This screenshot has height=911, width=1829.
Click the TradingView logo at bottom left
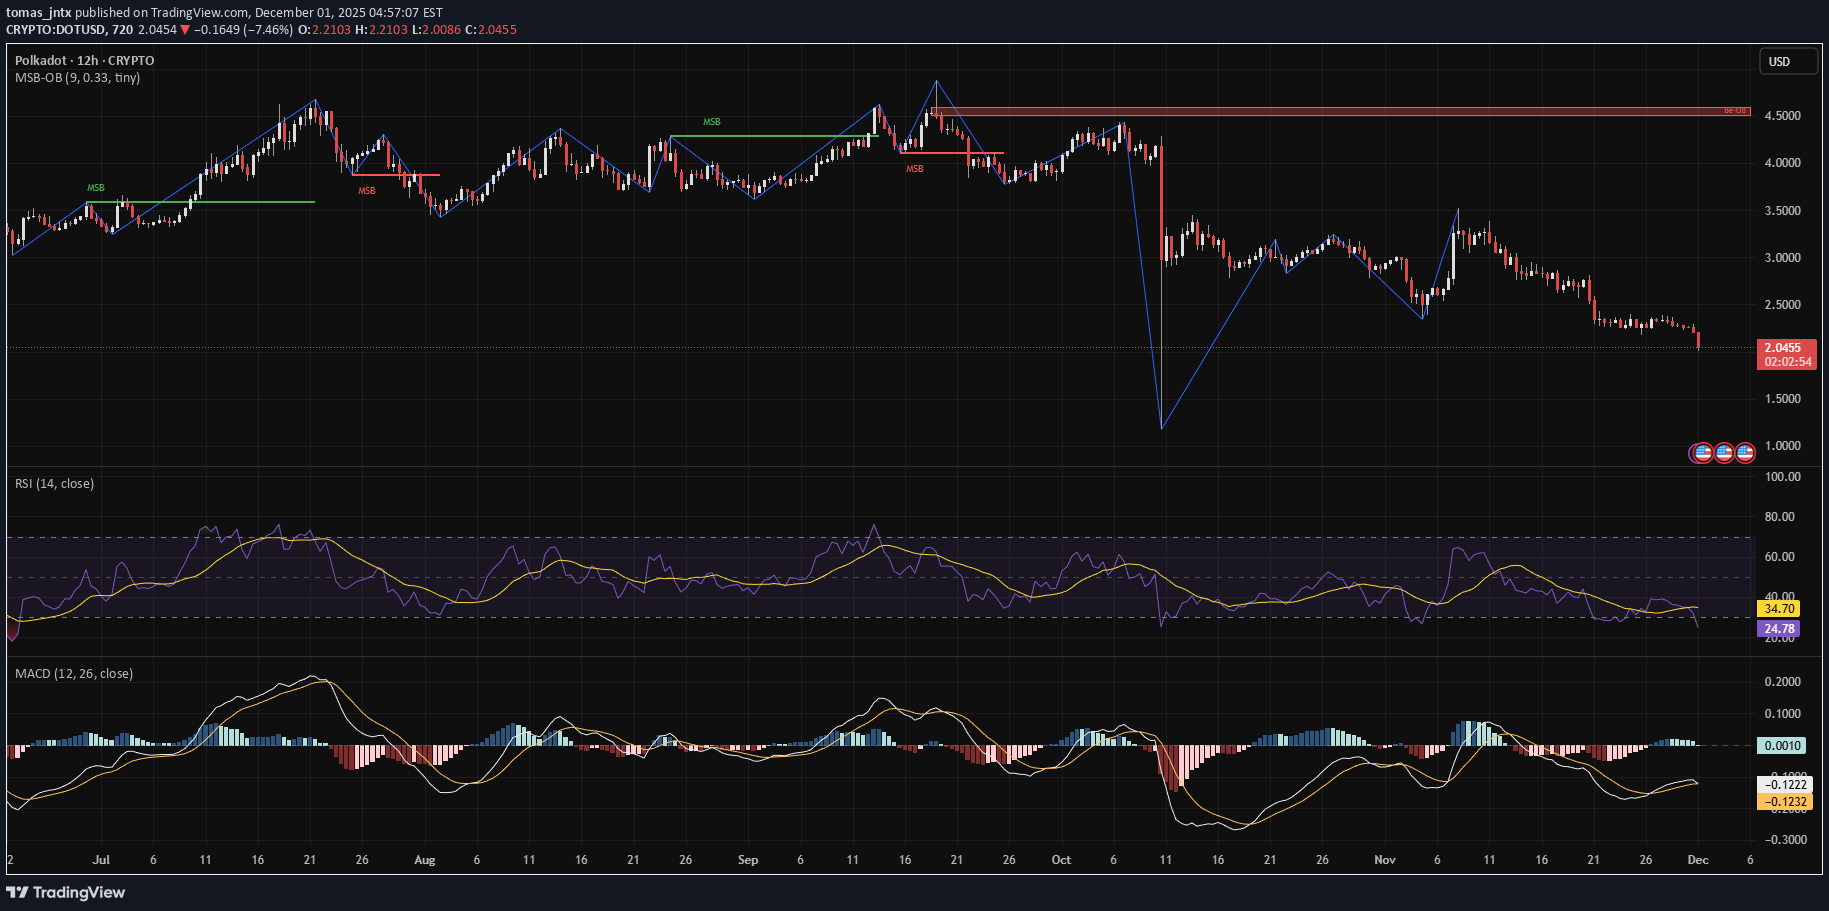(x=65, y=892)
